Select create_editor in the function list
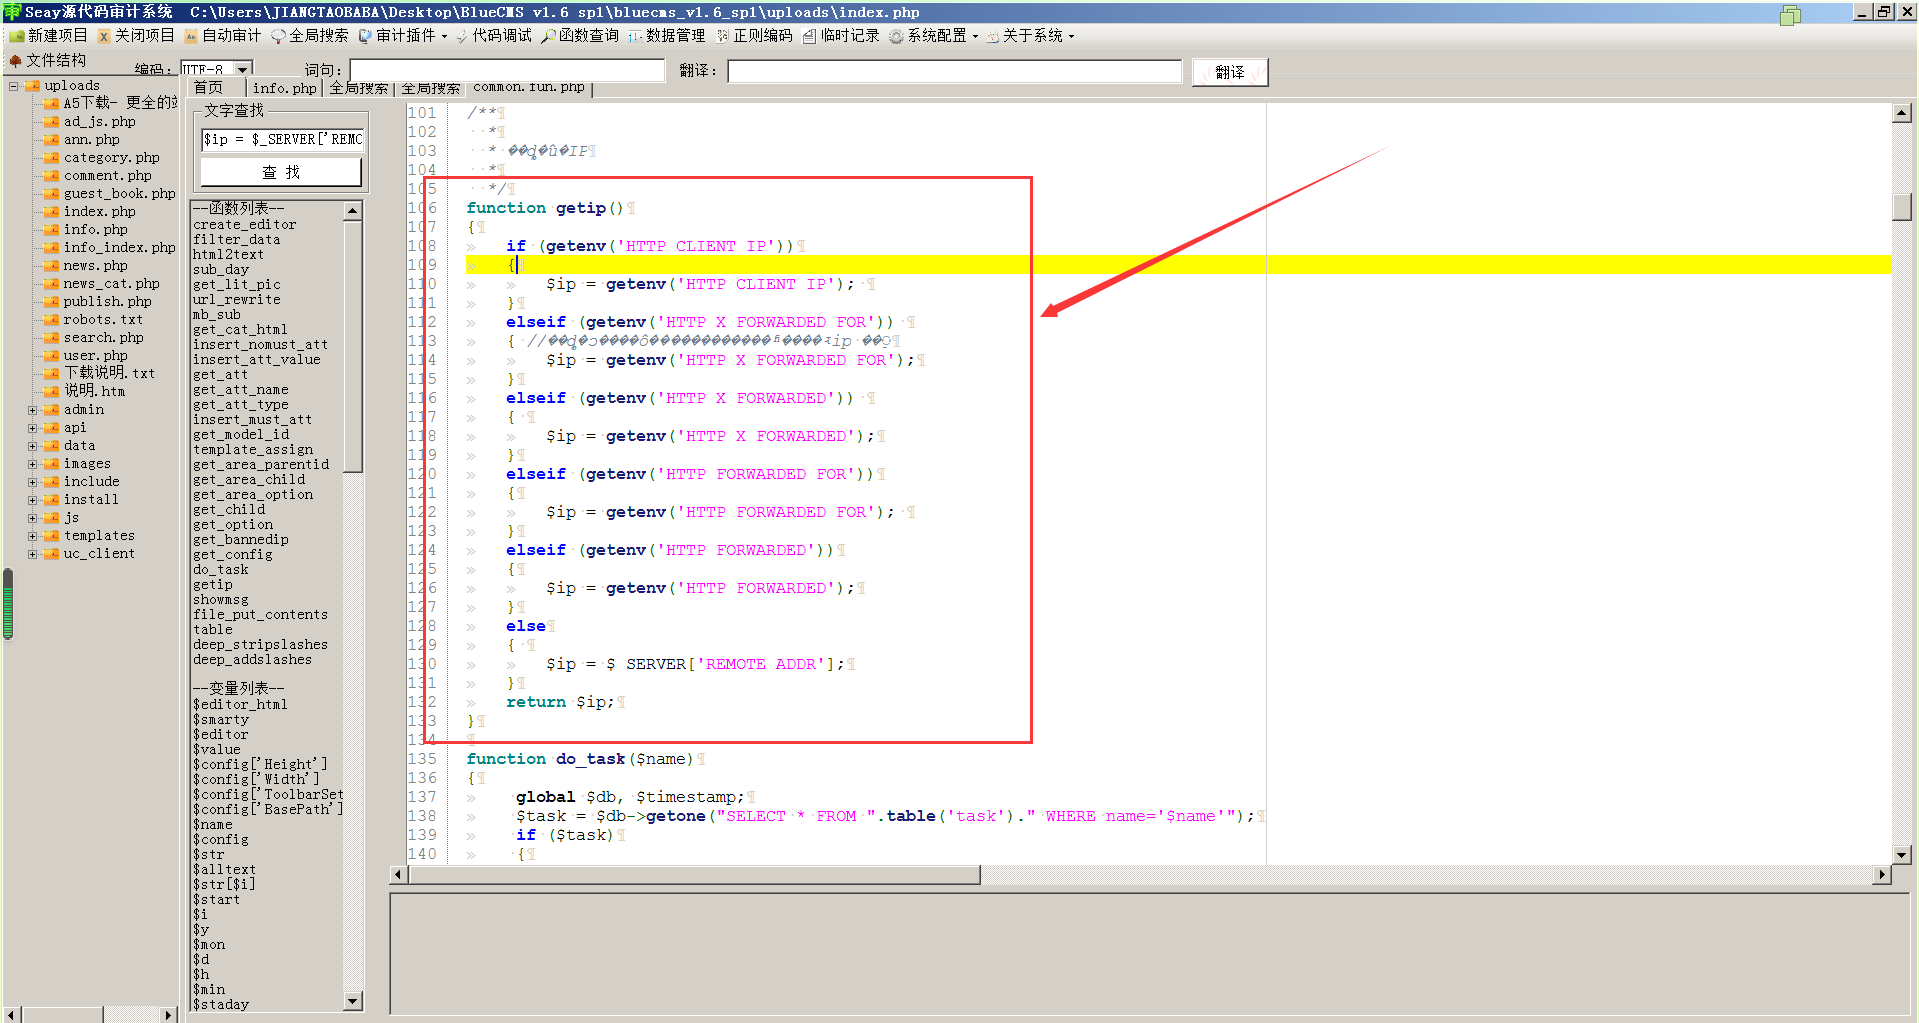This screenshot has width=1919, height=1023. point(245,225)
